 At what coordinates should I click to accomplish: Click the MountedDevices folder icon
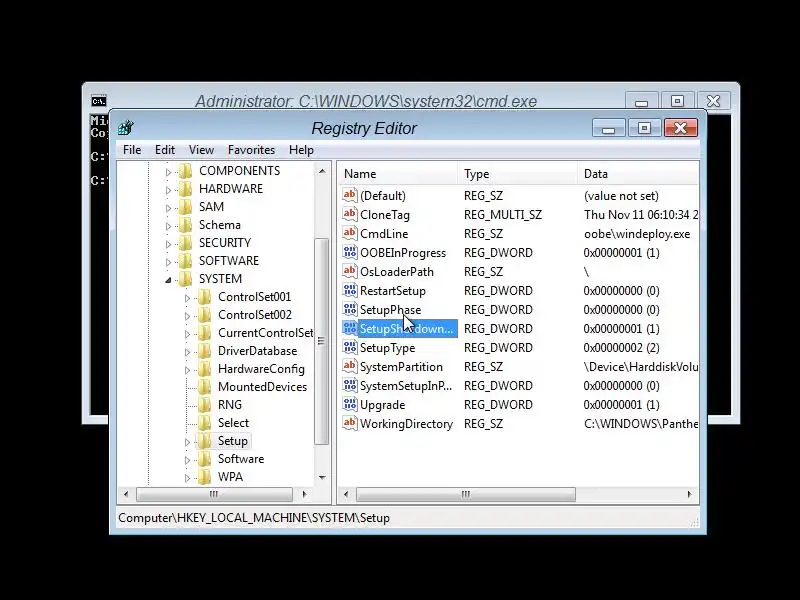click(205, 387)
